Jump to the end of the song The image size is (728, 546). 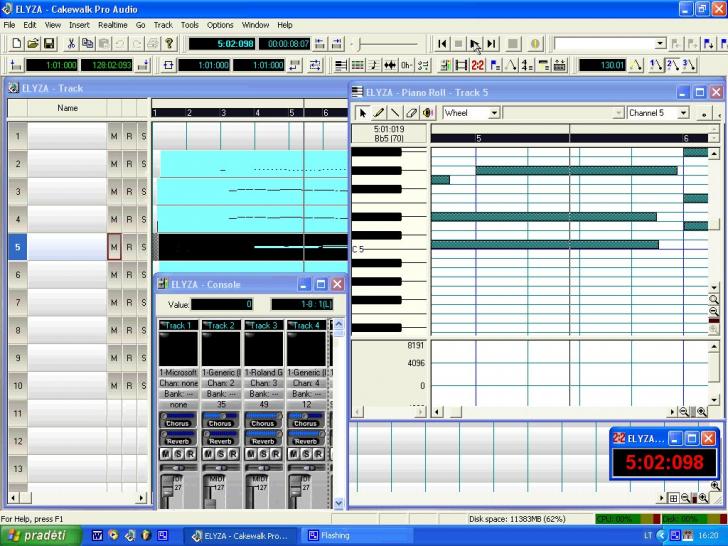tap(492, 44)
